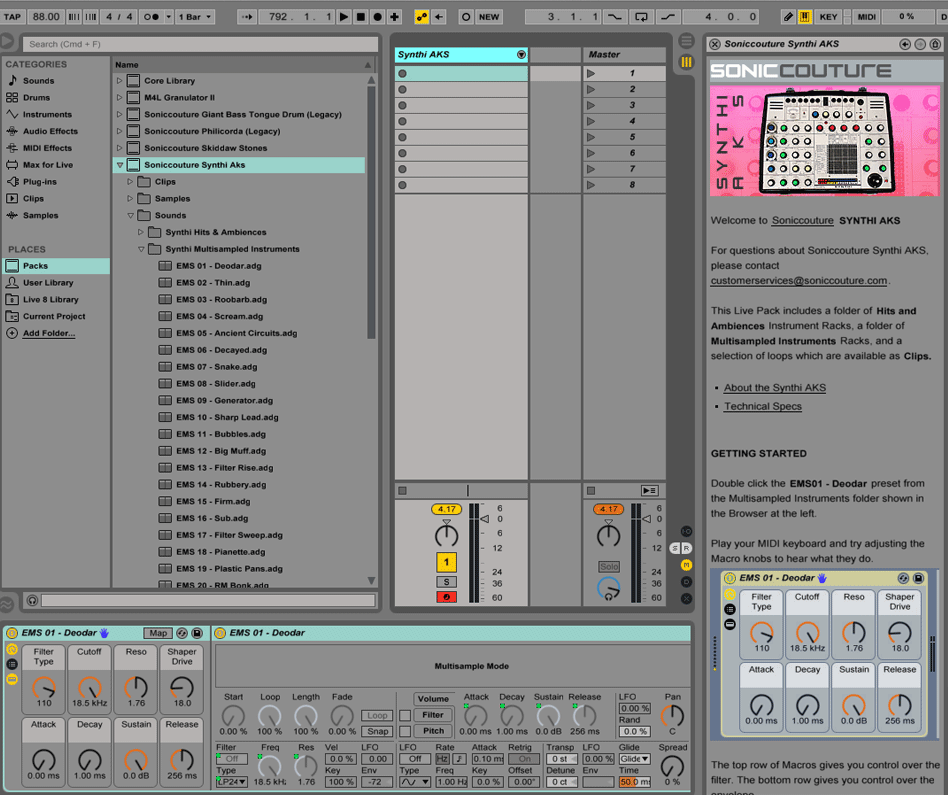Expand the M4L Granulator II pack

pos(120,97)
